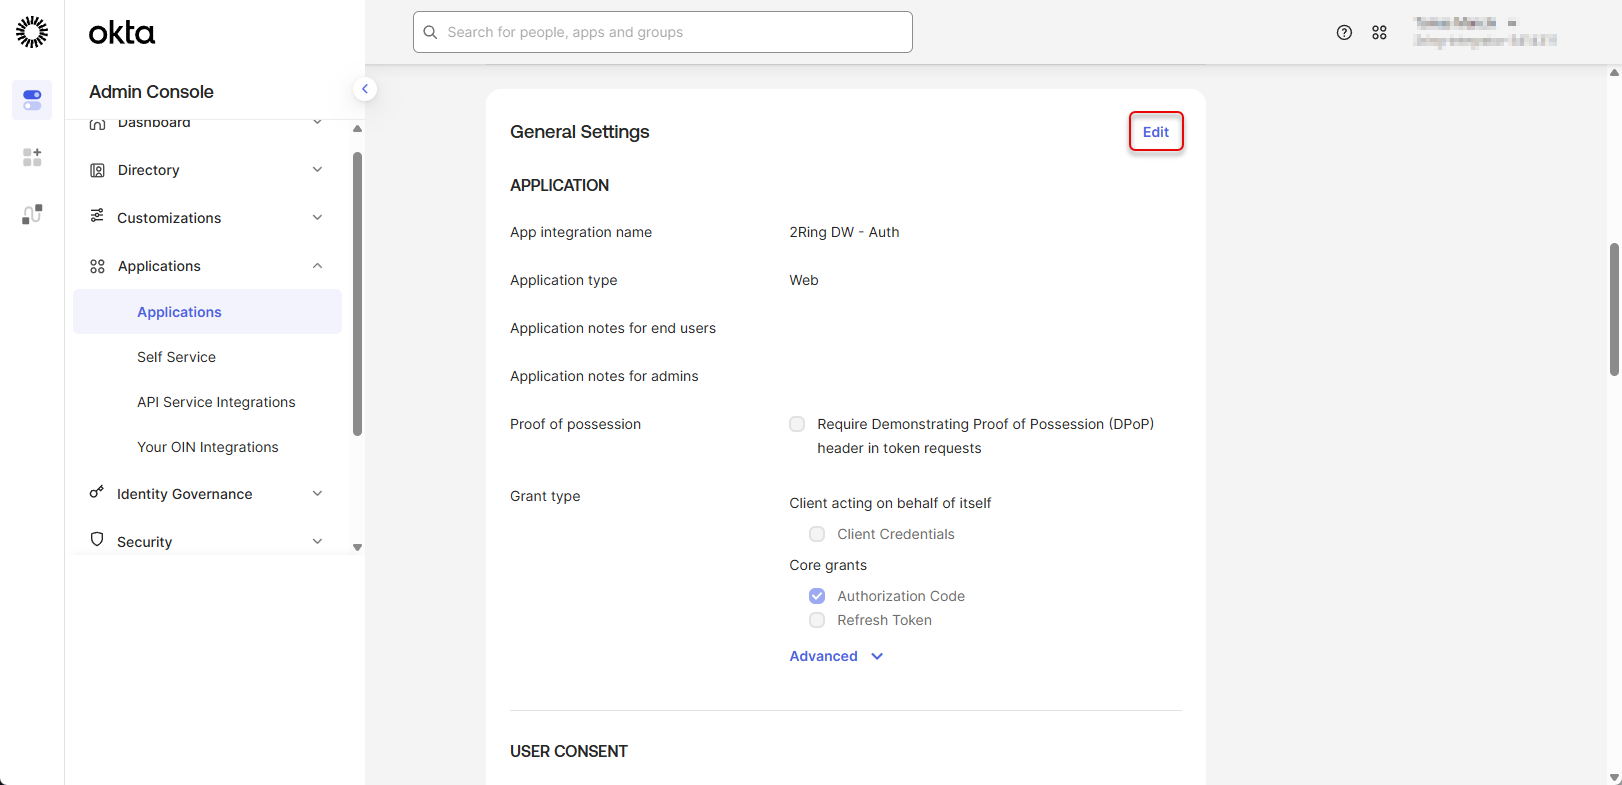Select the toggle icon in left rail
This screenshot has height=785, width=1622.
click(32, 100)
